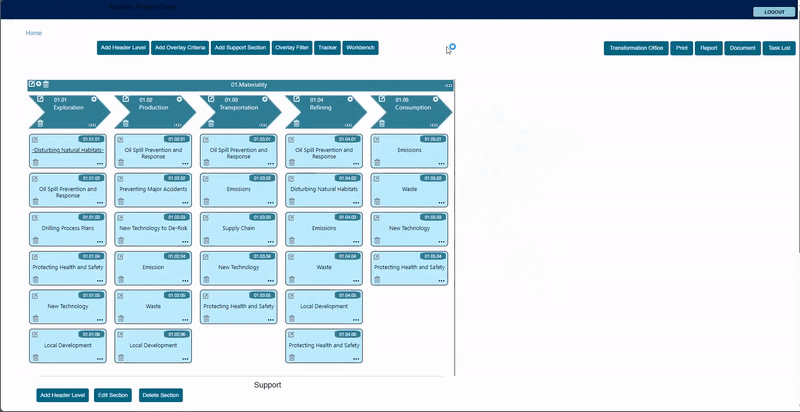Open Transformation Office
Image resolution: width=800 pixels, height=412 pixels.
point(636,48)
